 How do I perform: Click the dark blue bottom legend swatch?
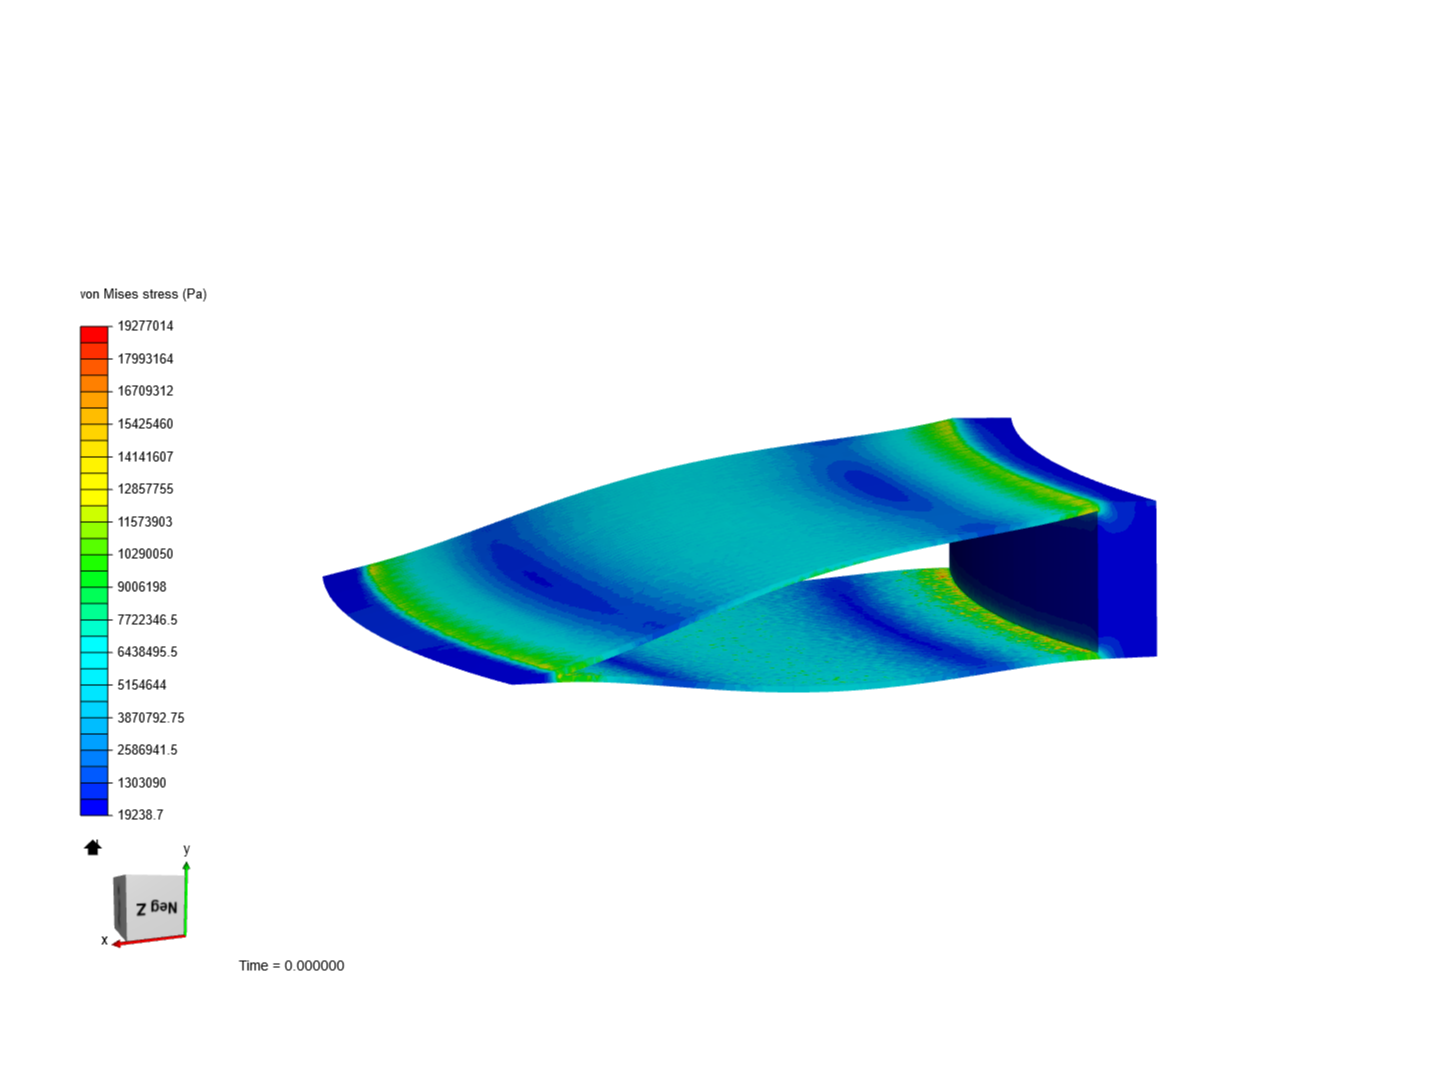tap(94, 807)
